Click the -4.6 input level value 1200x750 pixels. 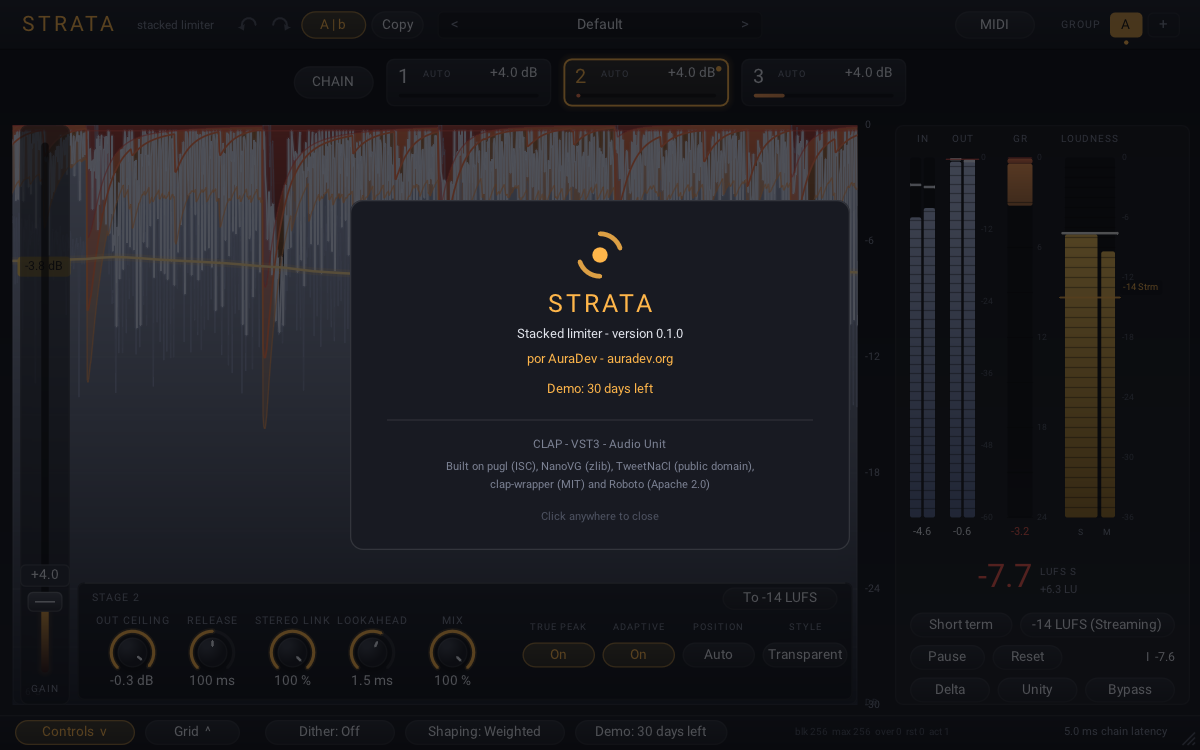tap(922, 531)
